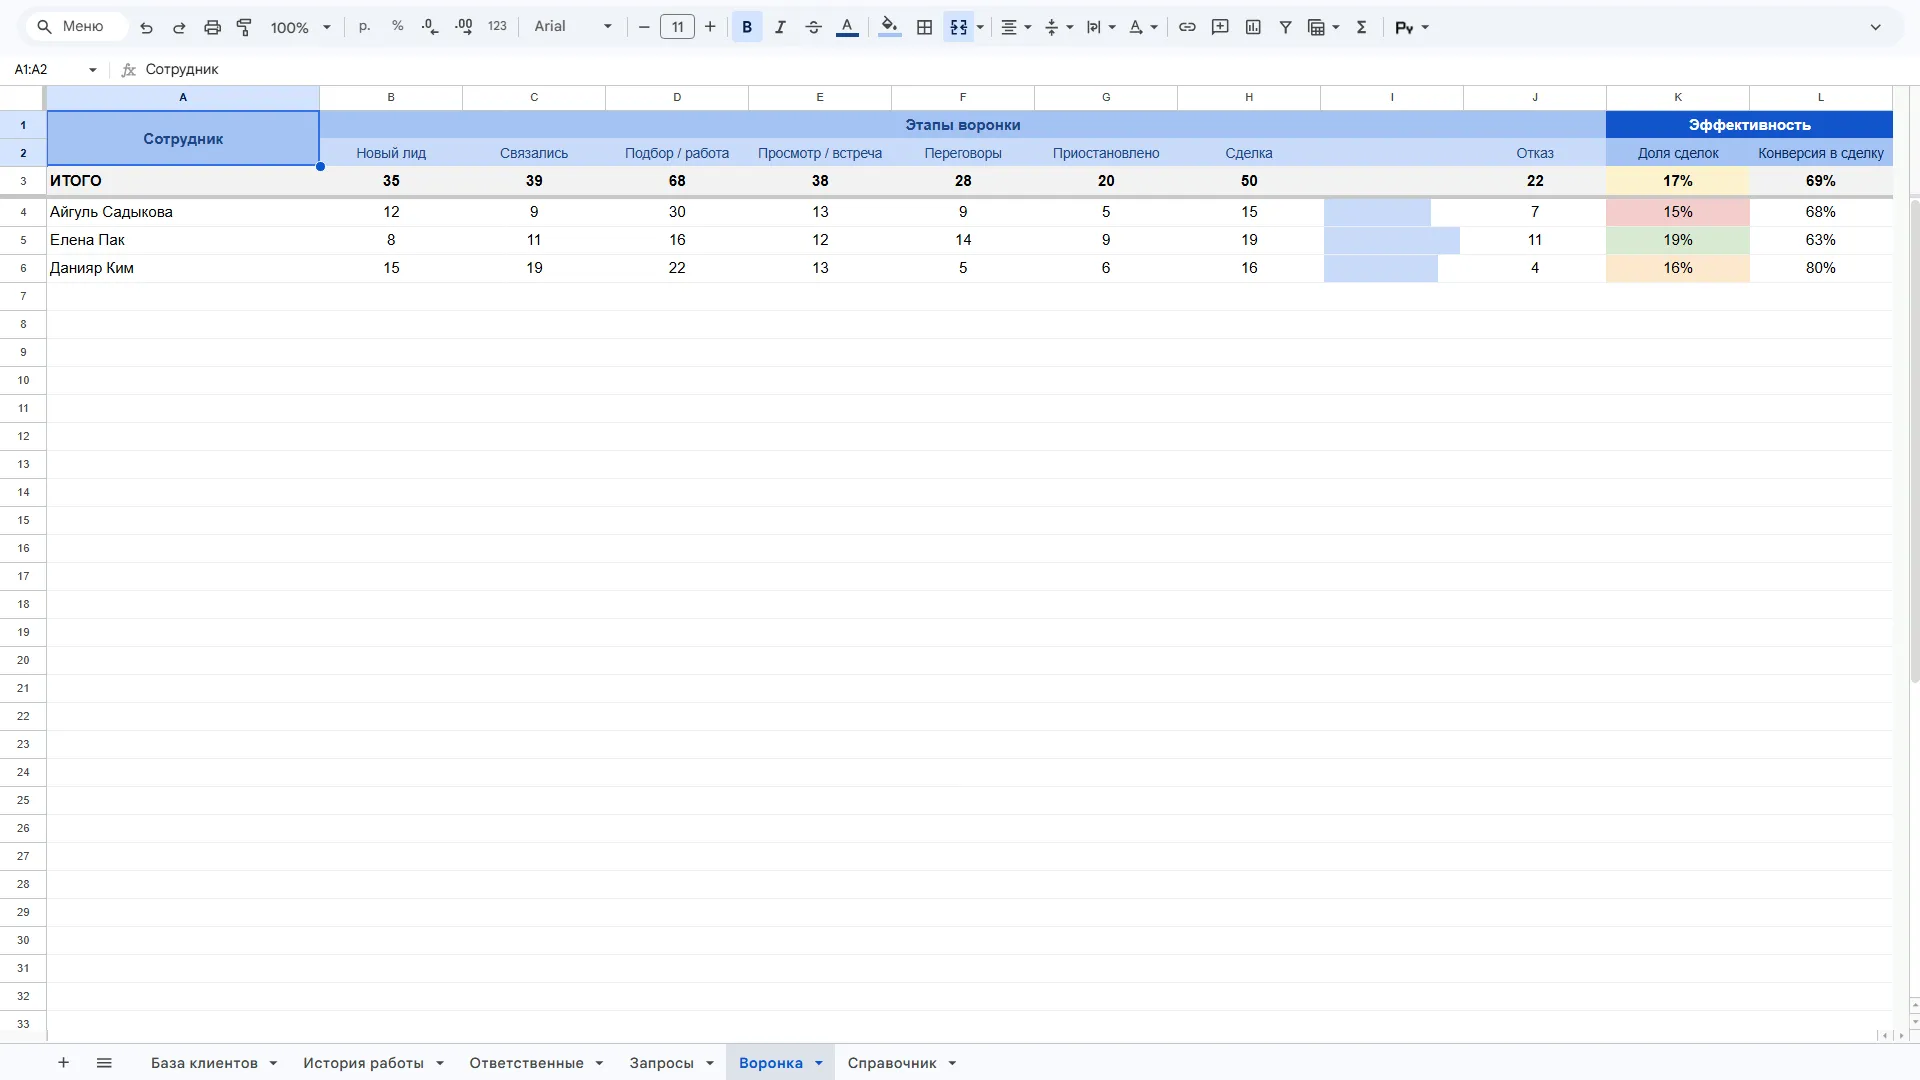Decrease decimal places
This screenshot has width=1920, height=1080.
pyautogui.click(x=430, y=27)
